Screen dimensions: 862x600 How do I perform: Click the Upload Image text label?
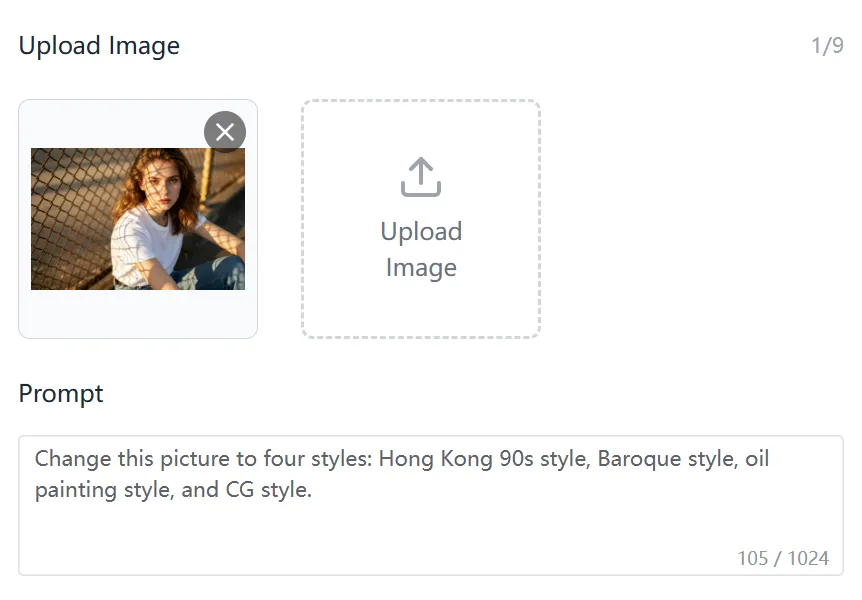pos(420,249)
